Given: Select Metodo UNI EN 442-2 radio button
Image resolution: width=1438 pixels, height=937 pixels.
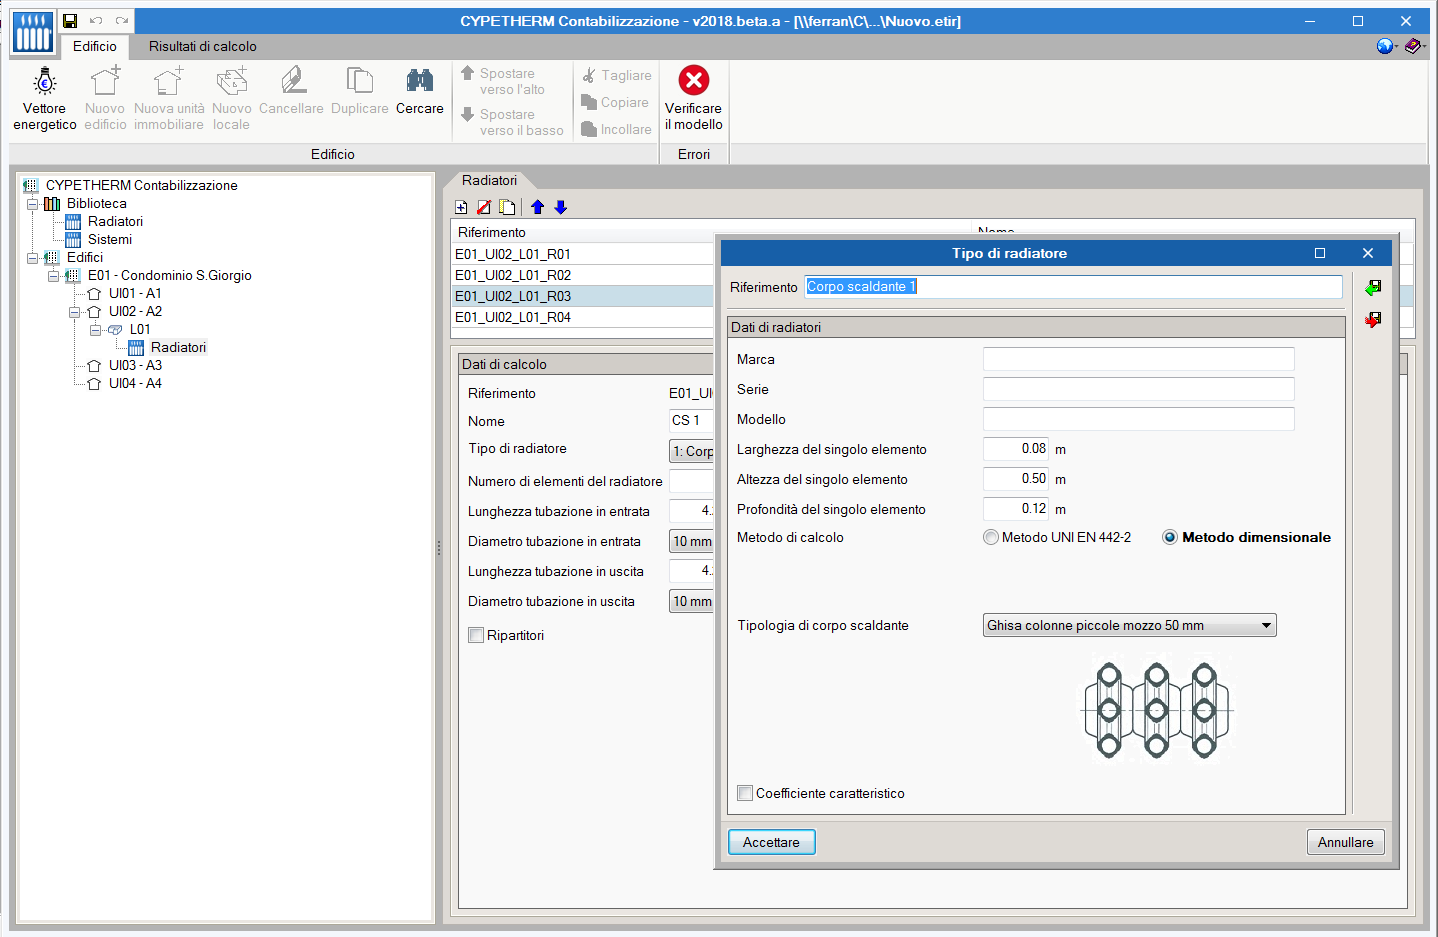Looking at the screenshot, I should tap(991, 538).
